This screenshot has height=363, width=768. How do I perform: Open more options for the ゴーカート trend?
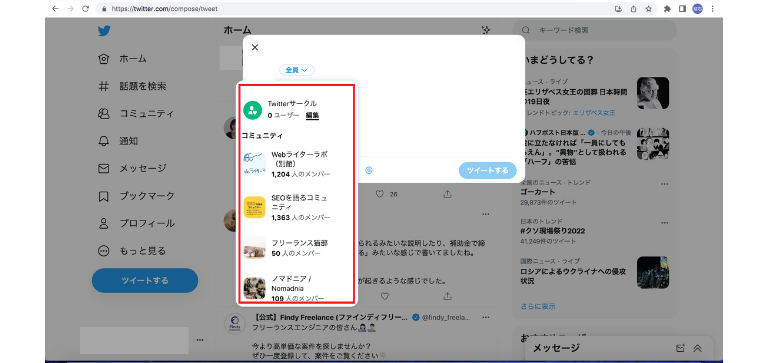pyautogui.click(x=664, y=184)
